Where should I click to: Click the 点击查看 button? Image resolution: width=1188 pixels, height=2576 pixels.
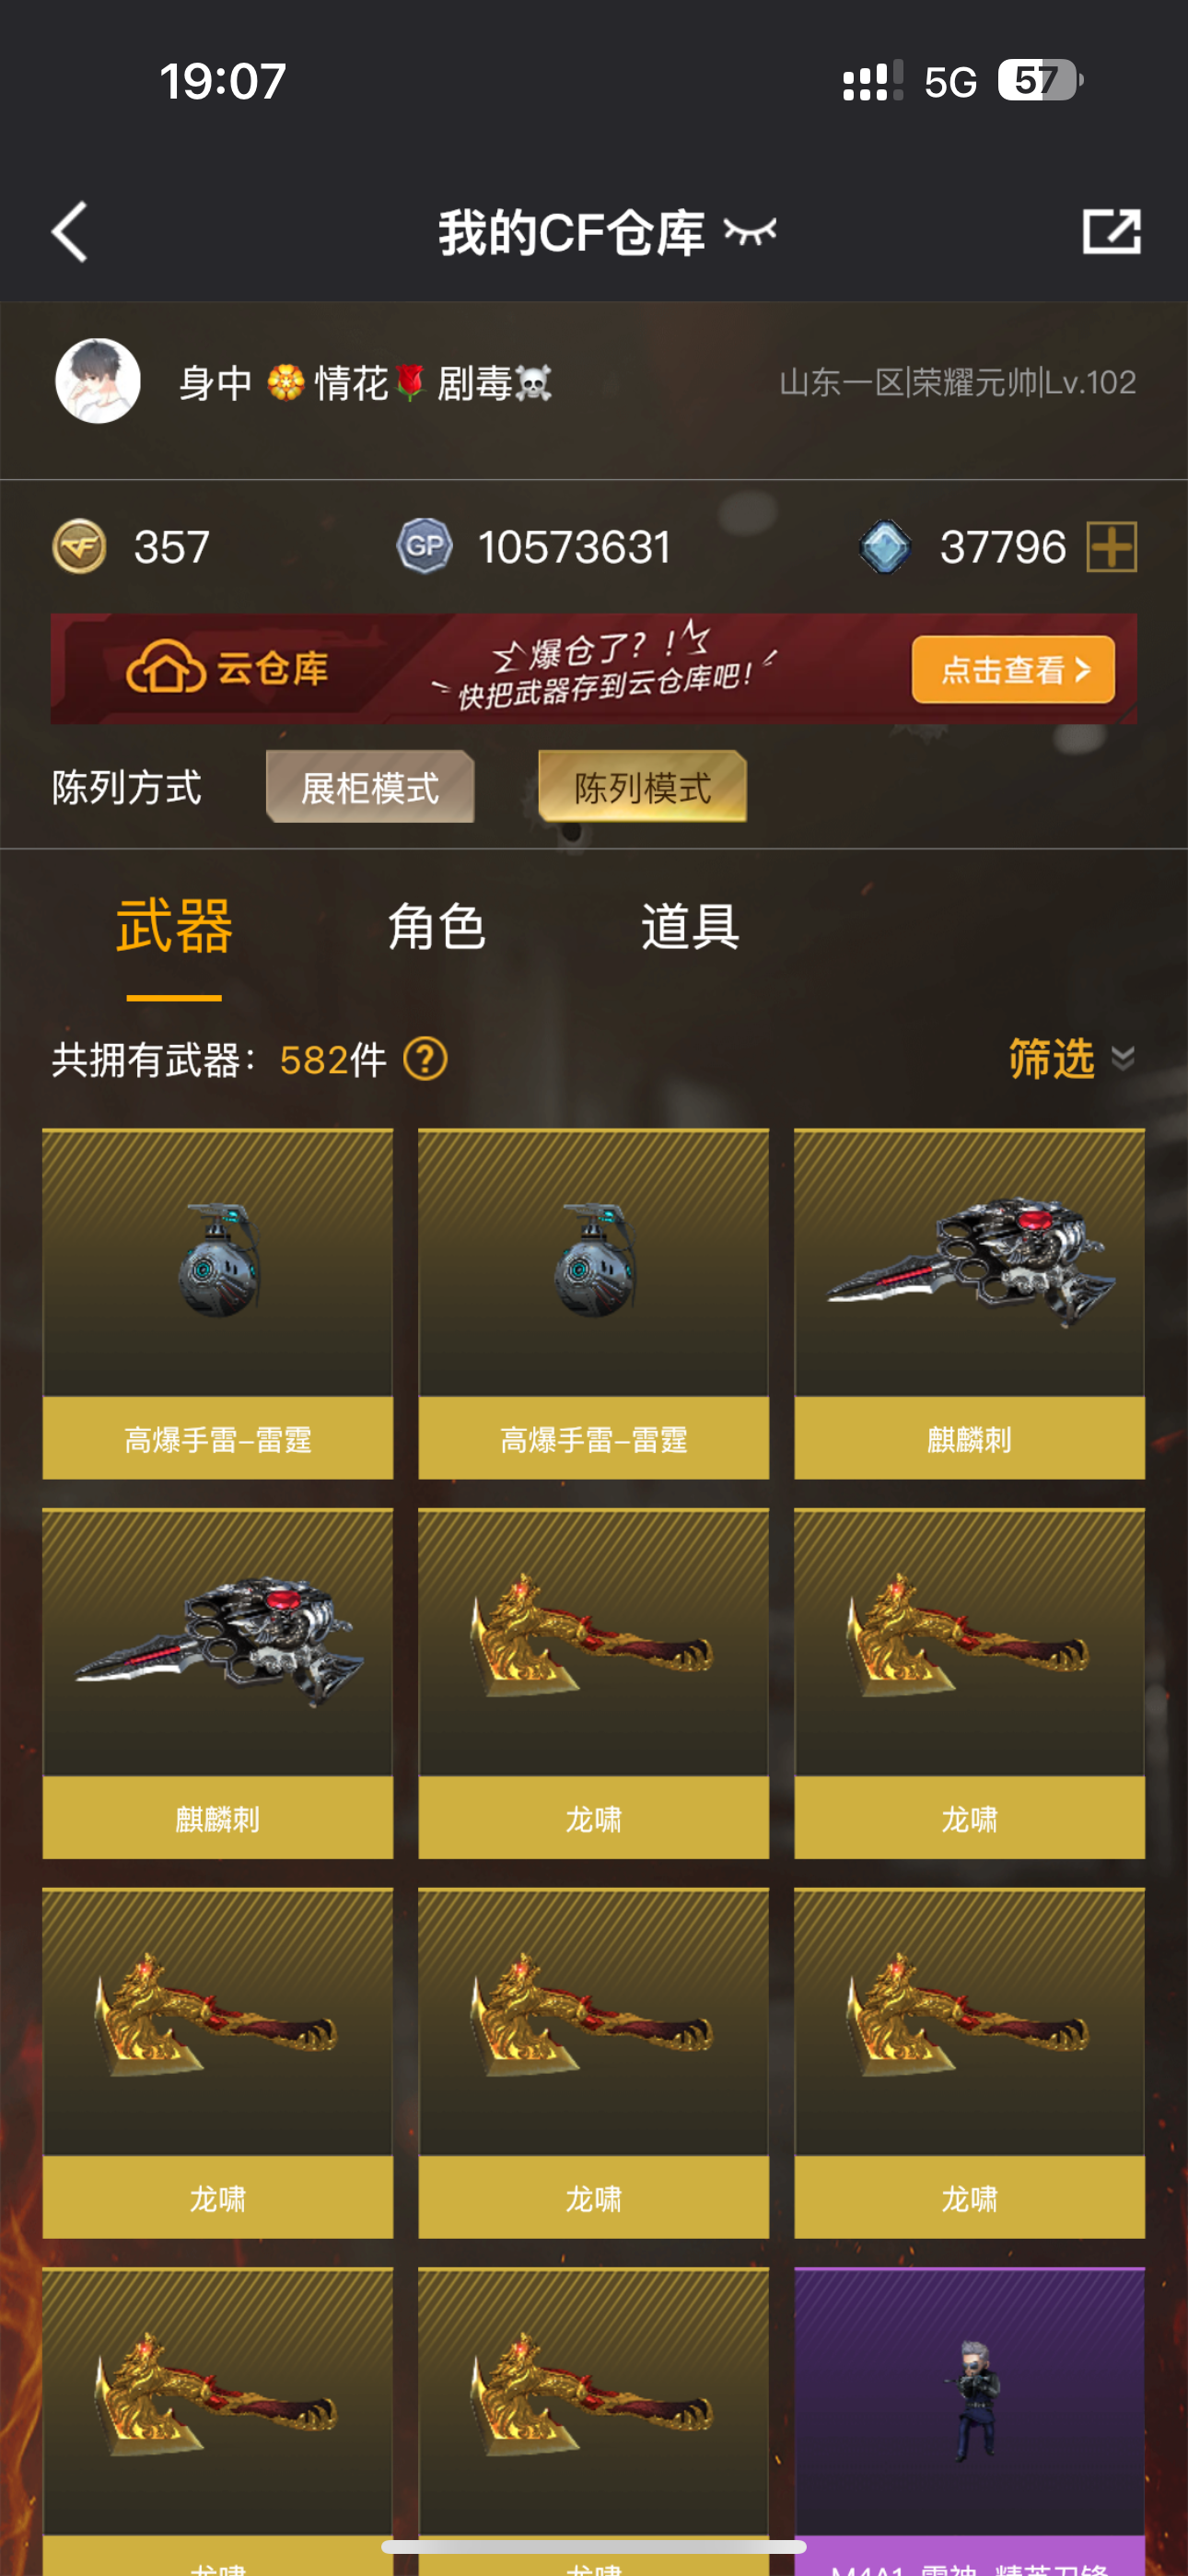tap(1013, 669)
